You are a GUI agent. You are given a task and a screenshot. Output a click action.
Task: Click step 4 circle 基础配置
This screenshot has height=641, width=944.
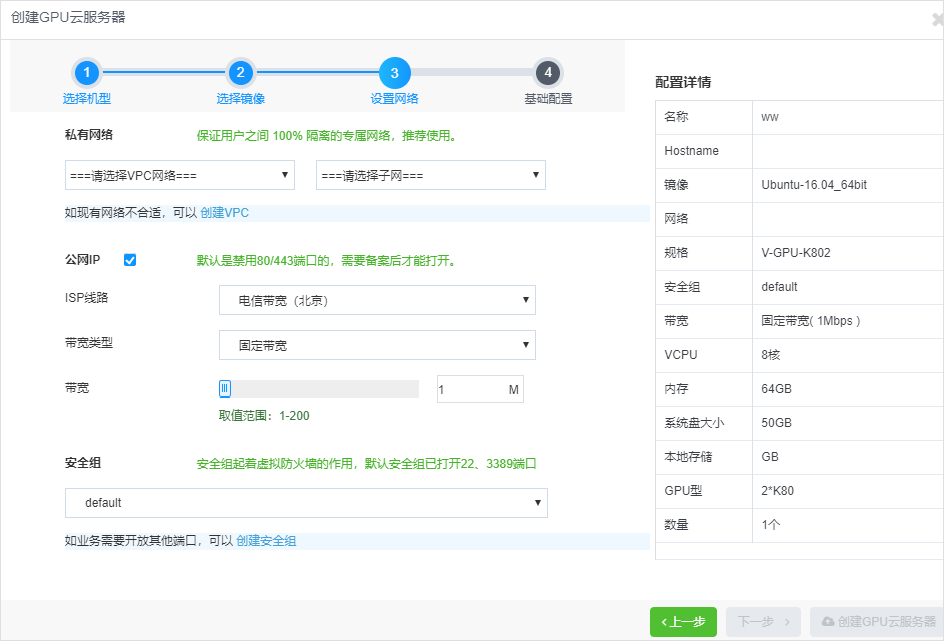(x=548, y=73)
